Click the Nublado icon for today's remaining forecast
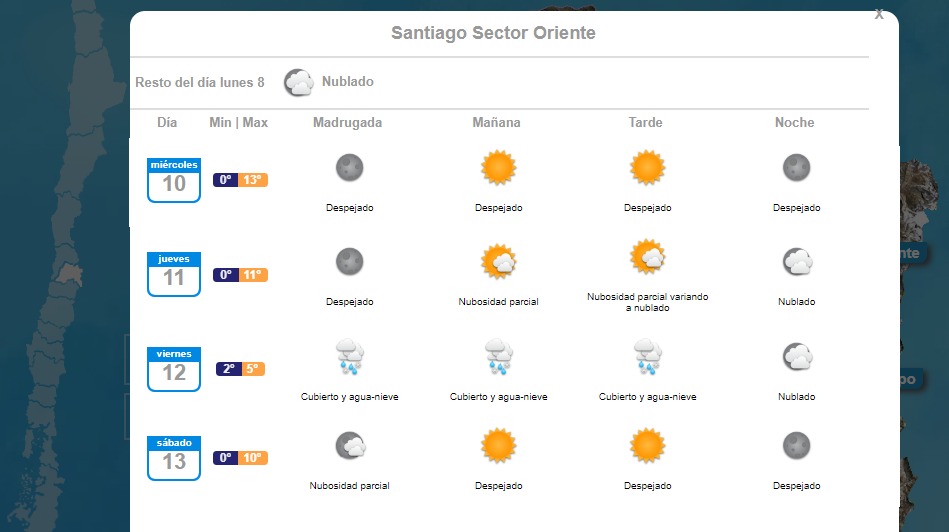The image size is (949, 532). coord(298,82)
